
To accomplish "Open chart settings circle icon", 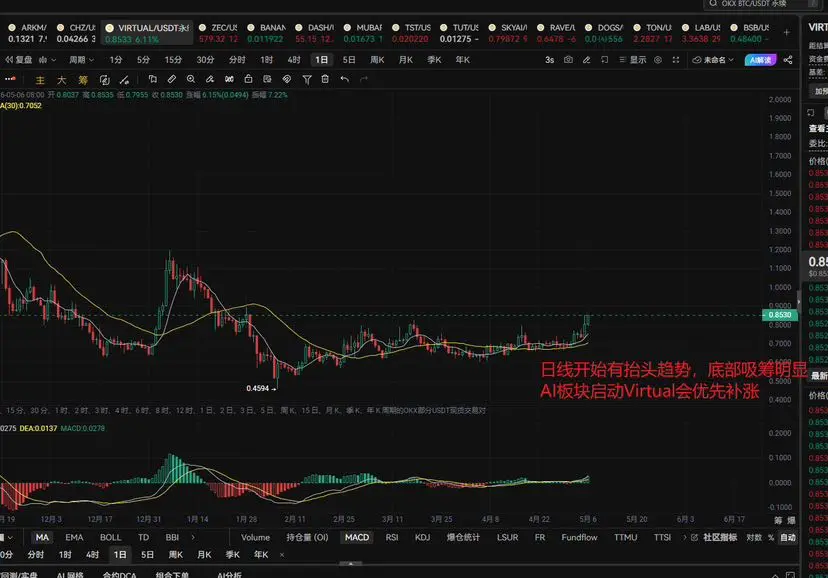I will (658, 60).
